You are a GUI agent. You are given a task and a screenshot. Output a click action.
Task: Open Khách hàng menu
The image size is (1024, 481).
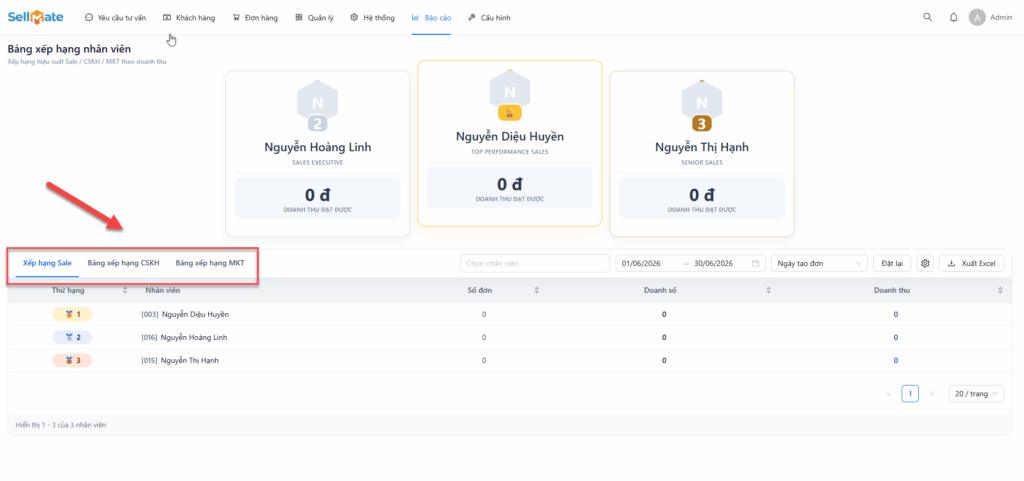[189, 18]
